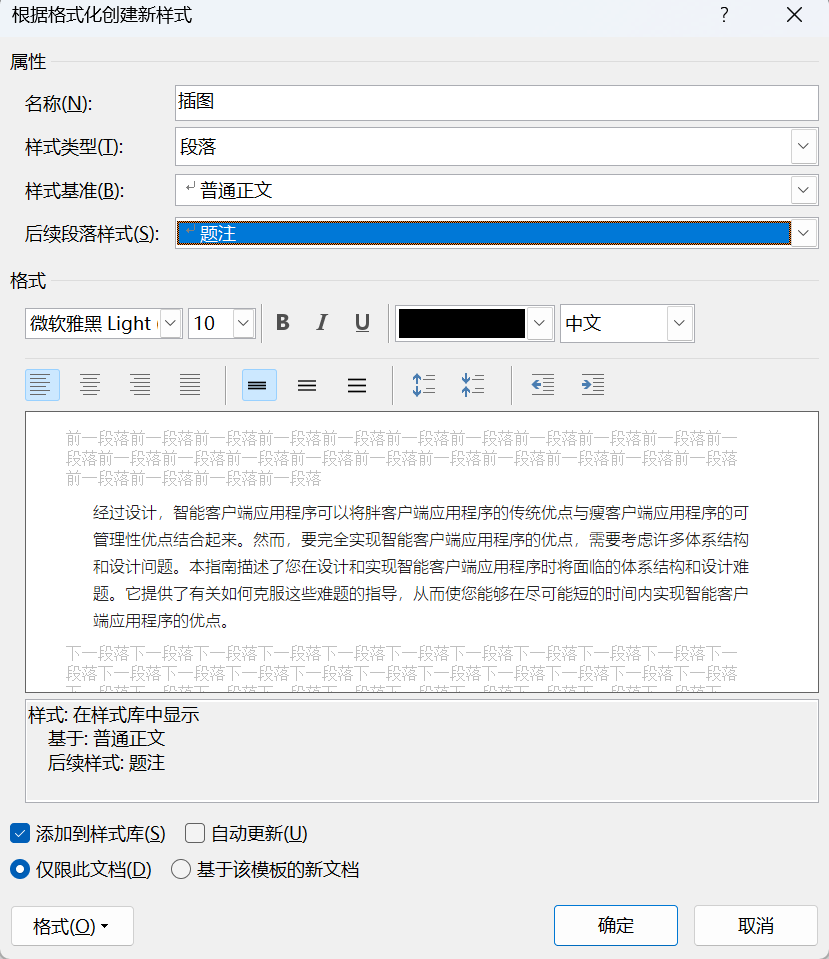Open script language dropdown 中文

coord(679,324)
